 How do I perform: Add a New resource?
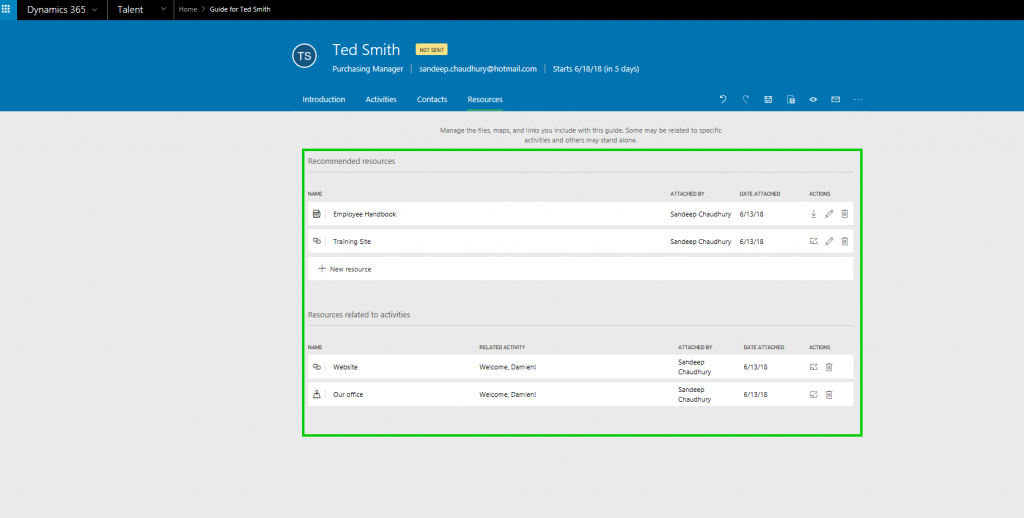[344, 269]
